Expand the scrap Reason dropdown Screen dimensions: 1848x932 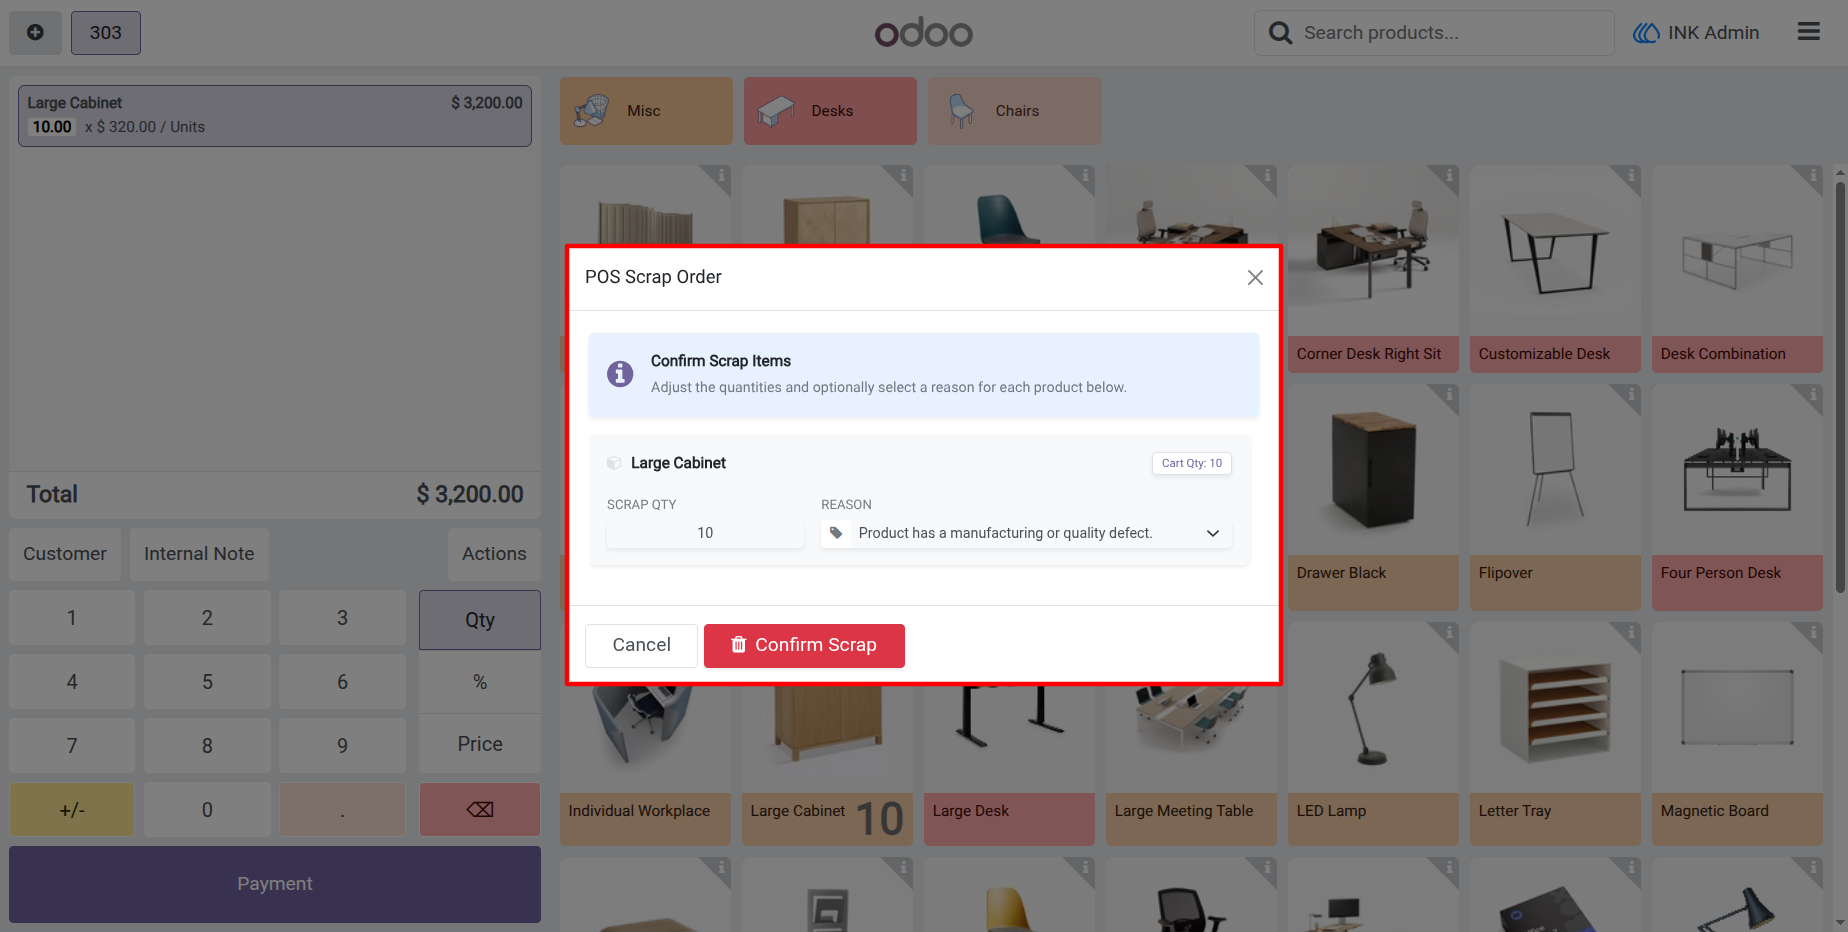[1026, 533]
